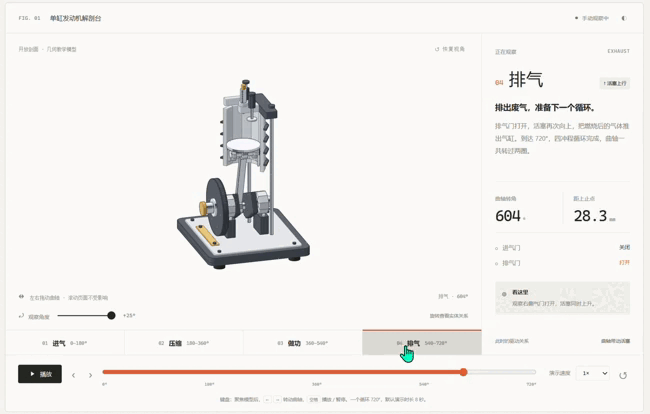Click the 曲轴带动活塞 text at panel bottom
The width and height of the screenshot is (650, 414).
point(616,341)
